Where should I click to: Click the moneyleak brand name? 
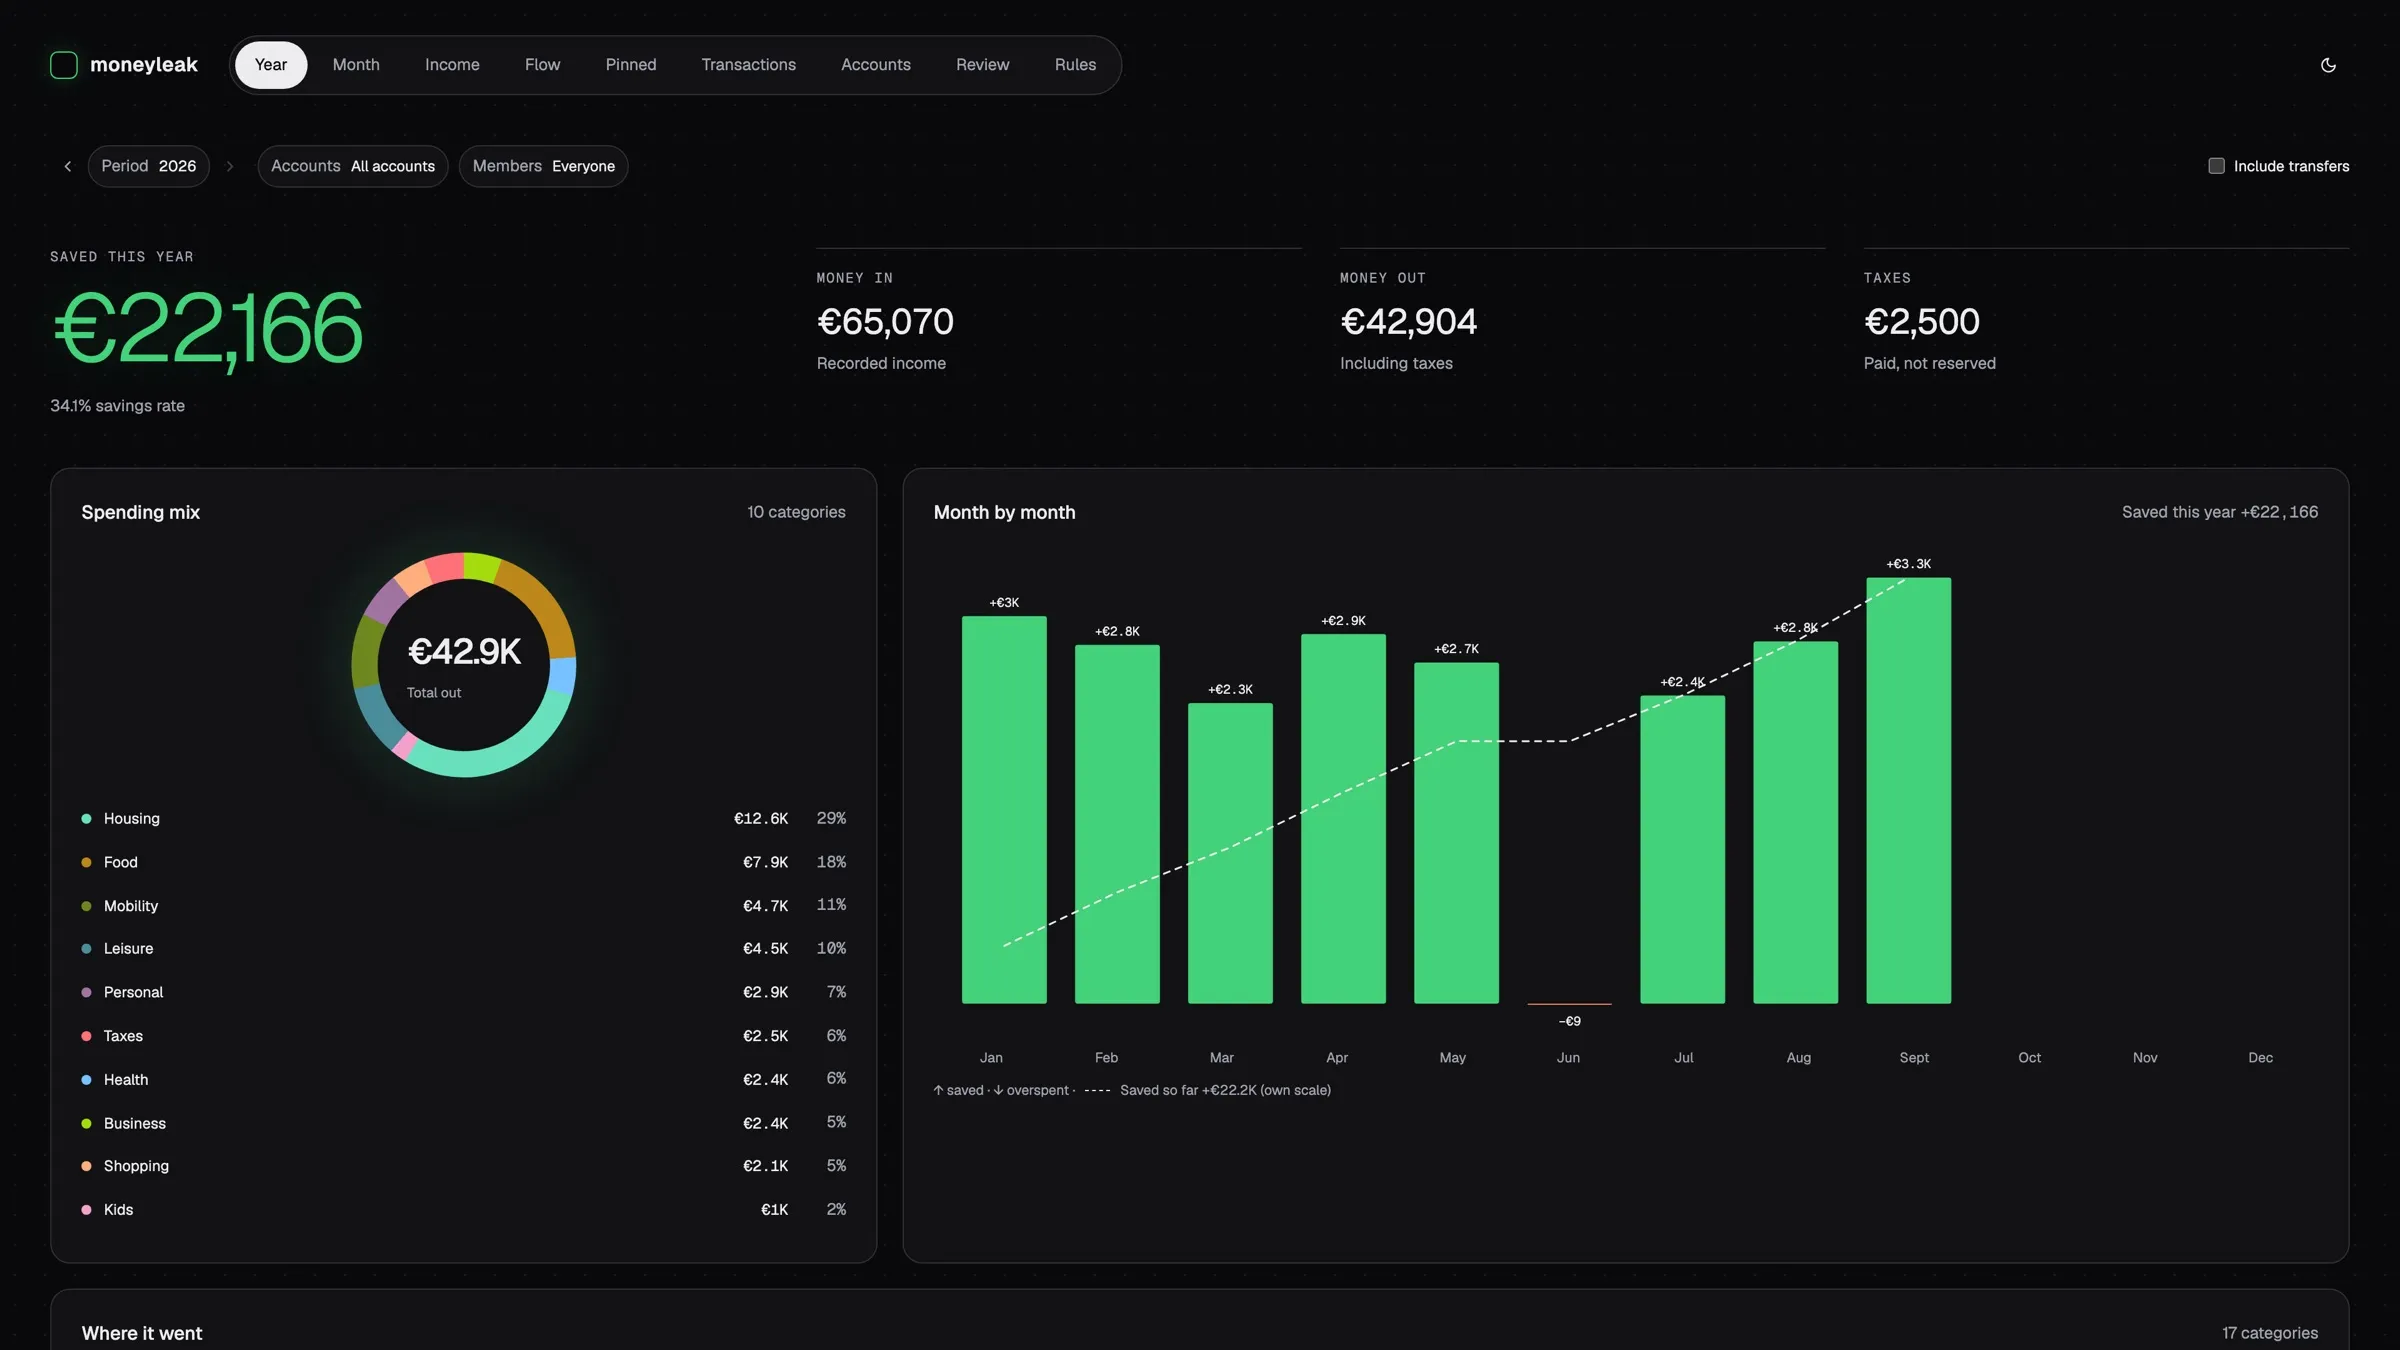144,65
